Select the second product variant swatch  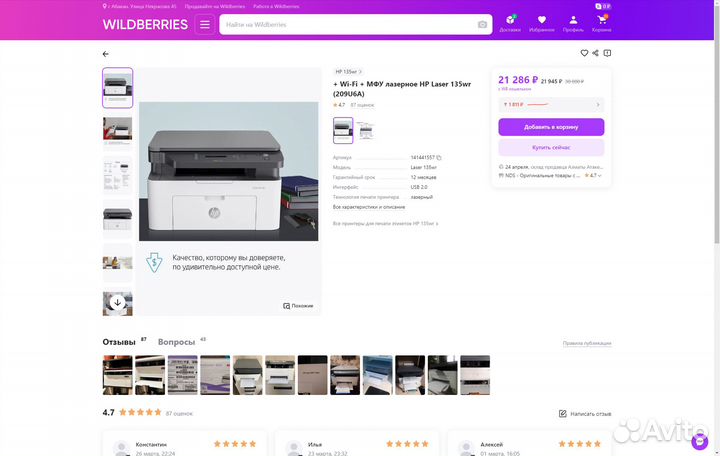(x=365, y=130)
